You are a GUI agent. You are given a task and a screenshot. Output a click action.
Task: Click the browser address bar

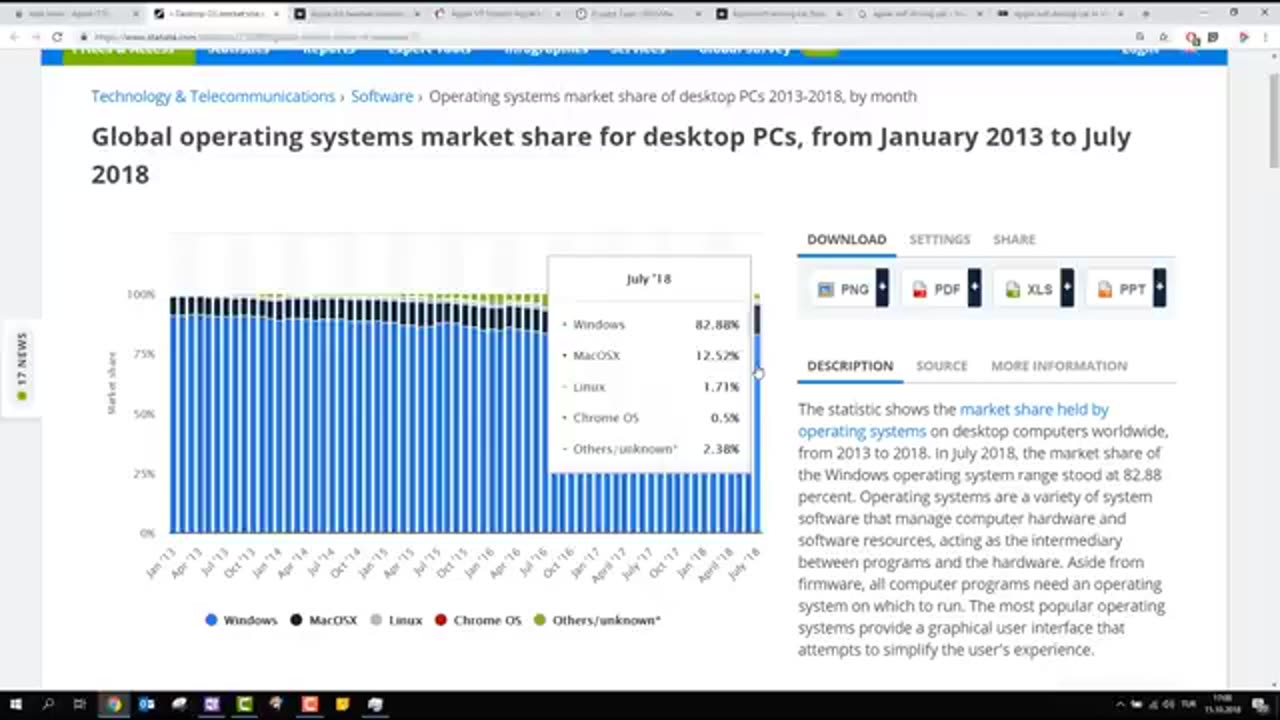pyautogui.click(x=600, y=37)
